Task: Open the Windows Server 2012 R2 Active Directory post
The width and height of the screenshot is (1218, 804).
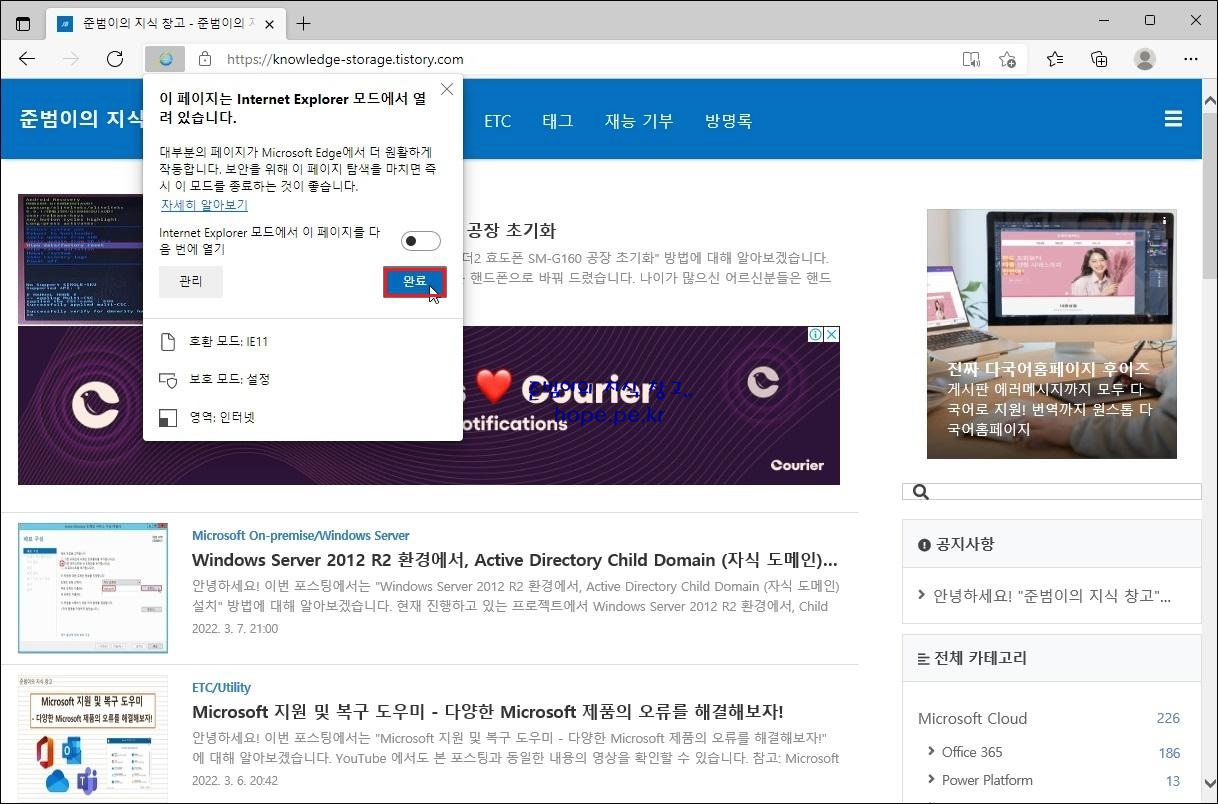Action: (515, 560)
